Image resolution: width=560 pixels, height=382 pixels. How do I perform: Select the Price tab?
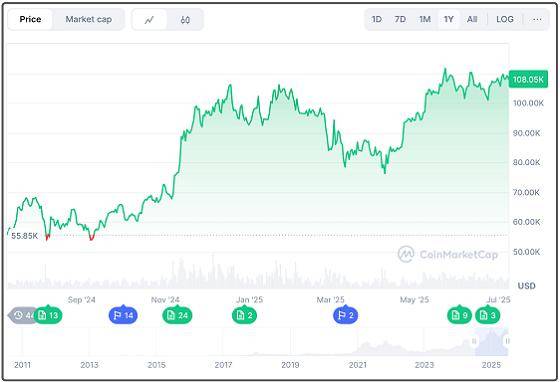coord(30,19)
